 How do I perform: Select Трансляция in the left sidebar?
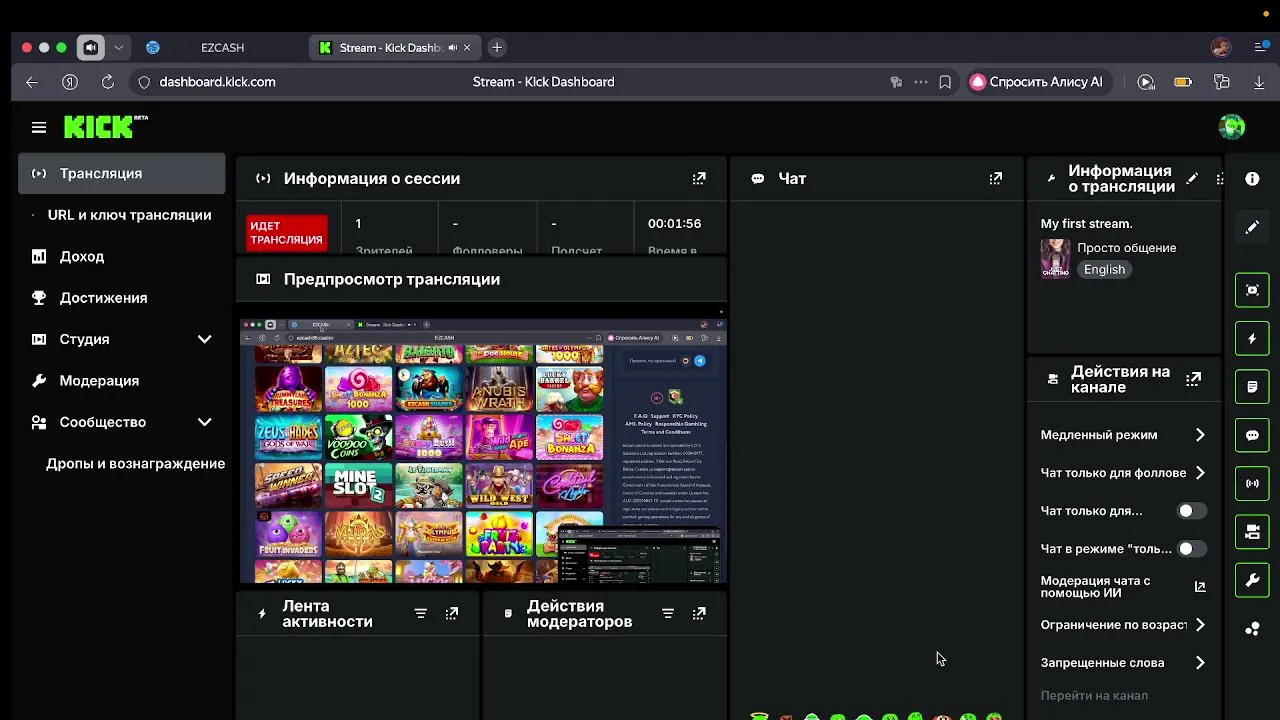click(x=121, y=173)
